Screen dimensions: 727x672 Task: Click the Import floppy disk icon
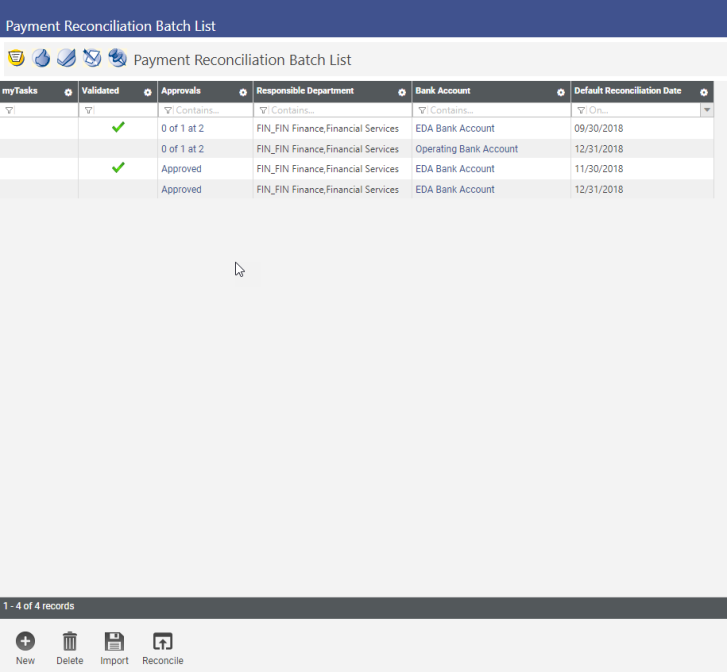tap(114, 642)
